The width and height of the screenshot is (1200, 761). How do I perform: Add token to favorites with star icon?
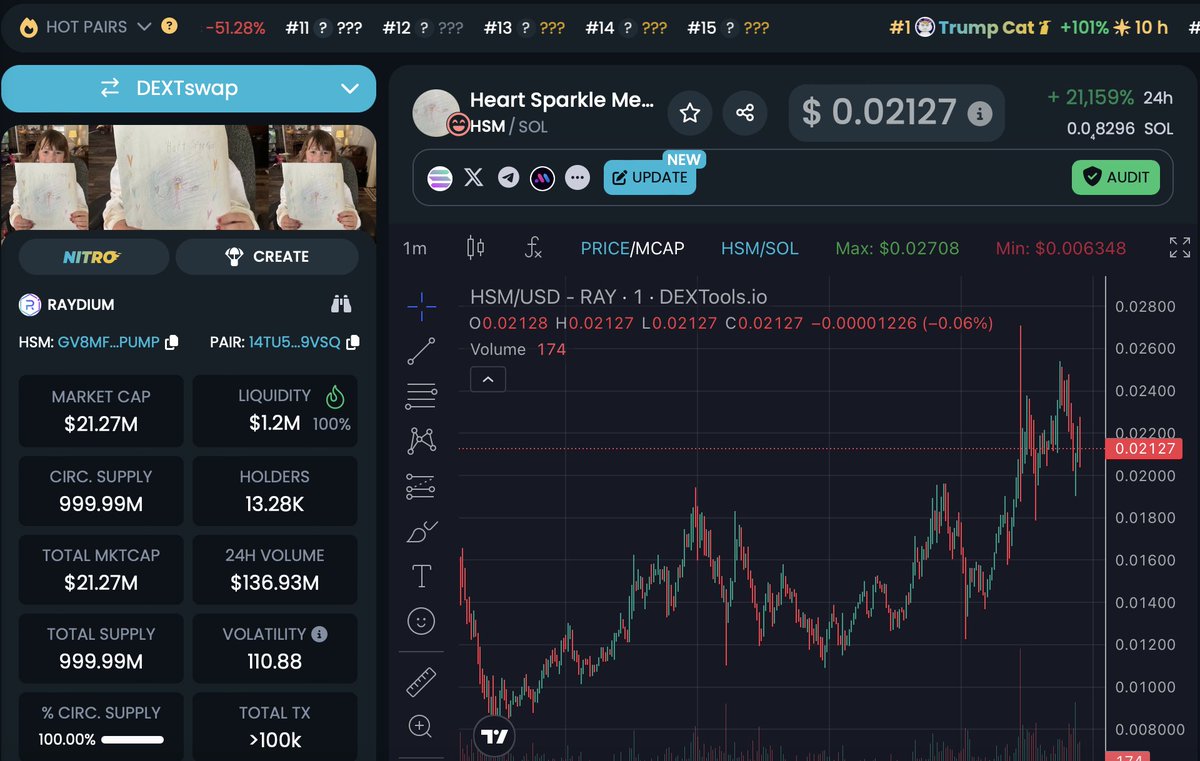pos(690,113)
